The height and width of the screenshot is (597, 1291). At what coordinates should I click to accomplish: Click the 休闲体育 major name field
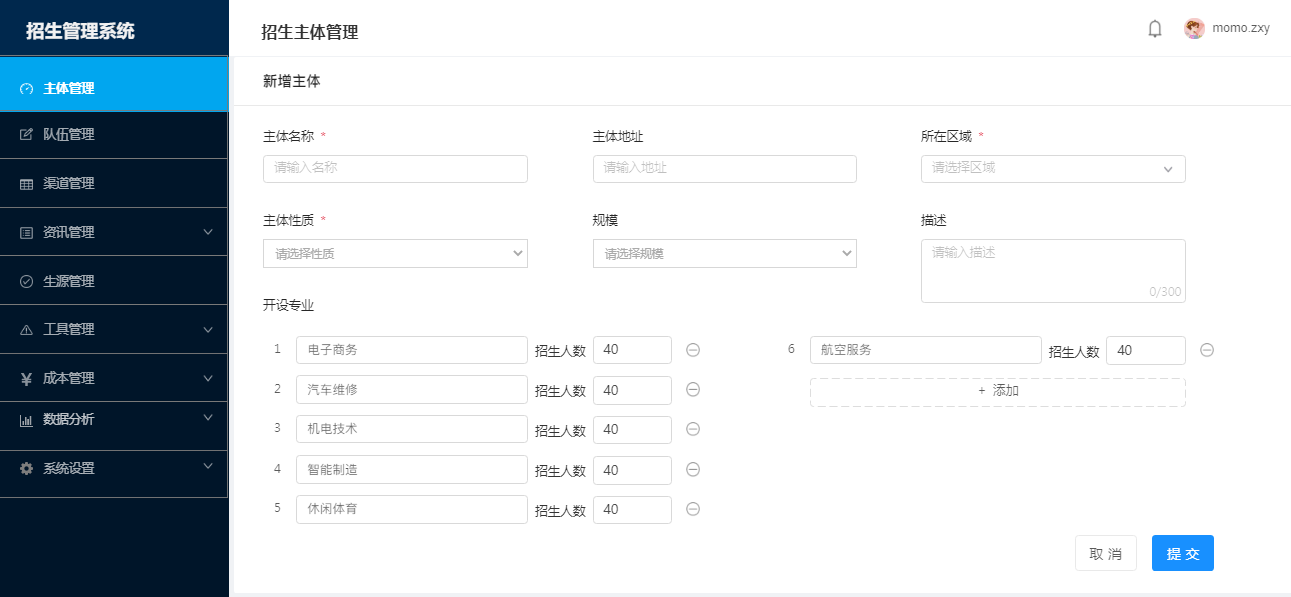(x=412, y=509)
